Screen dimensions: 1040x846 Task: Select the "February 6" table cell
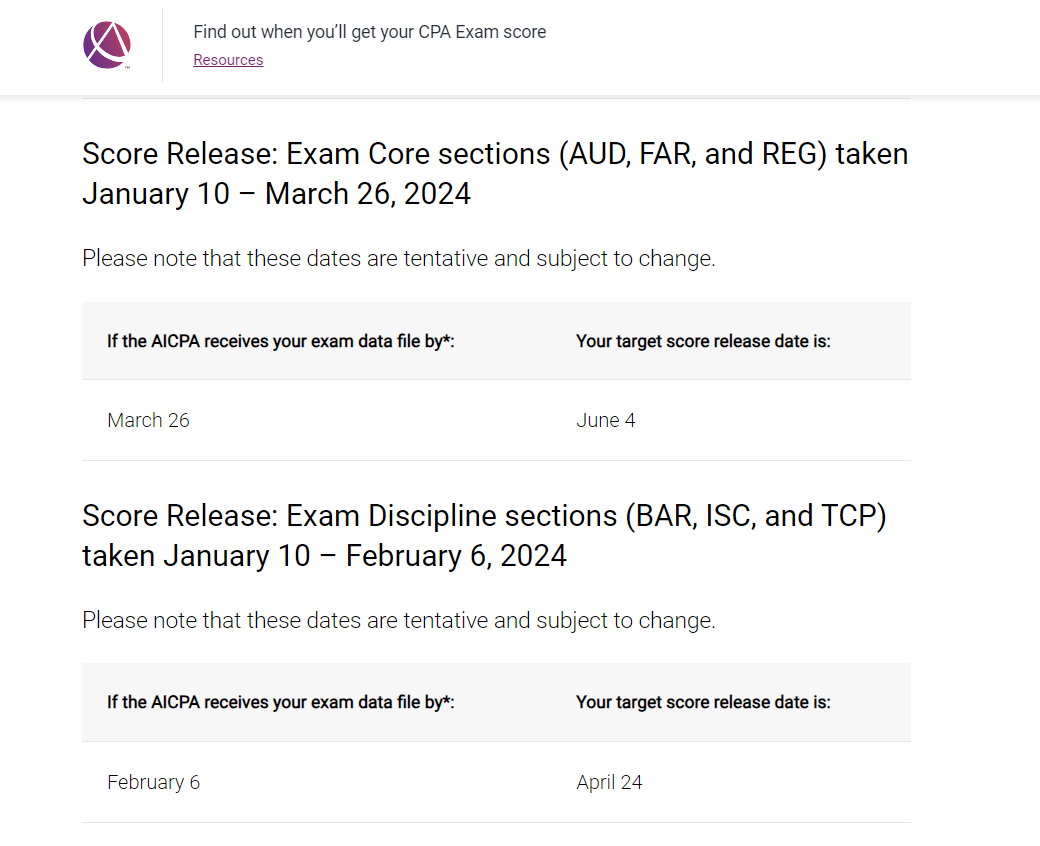(x=153, y=782)
